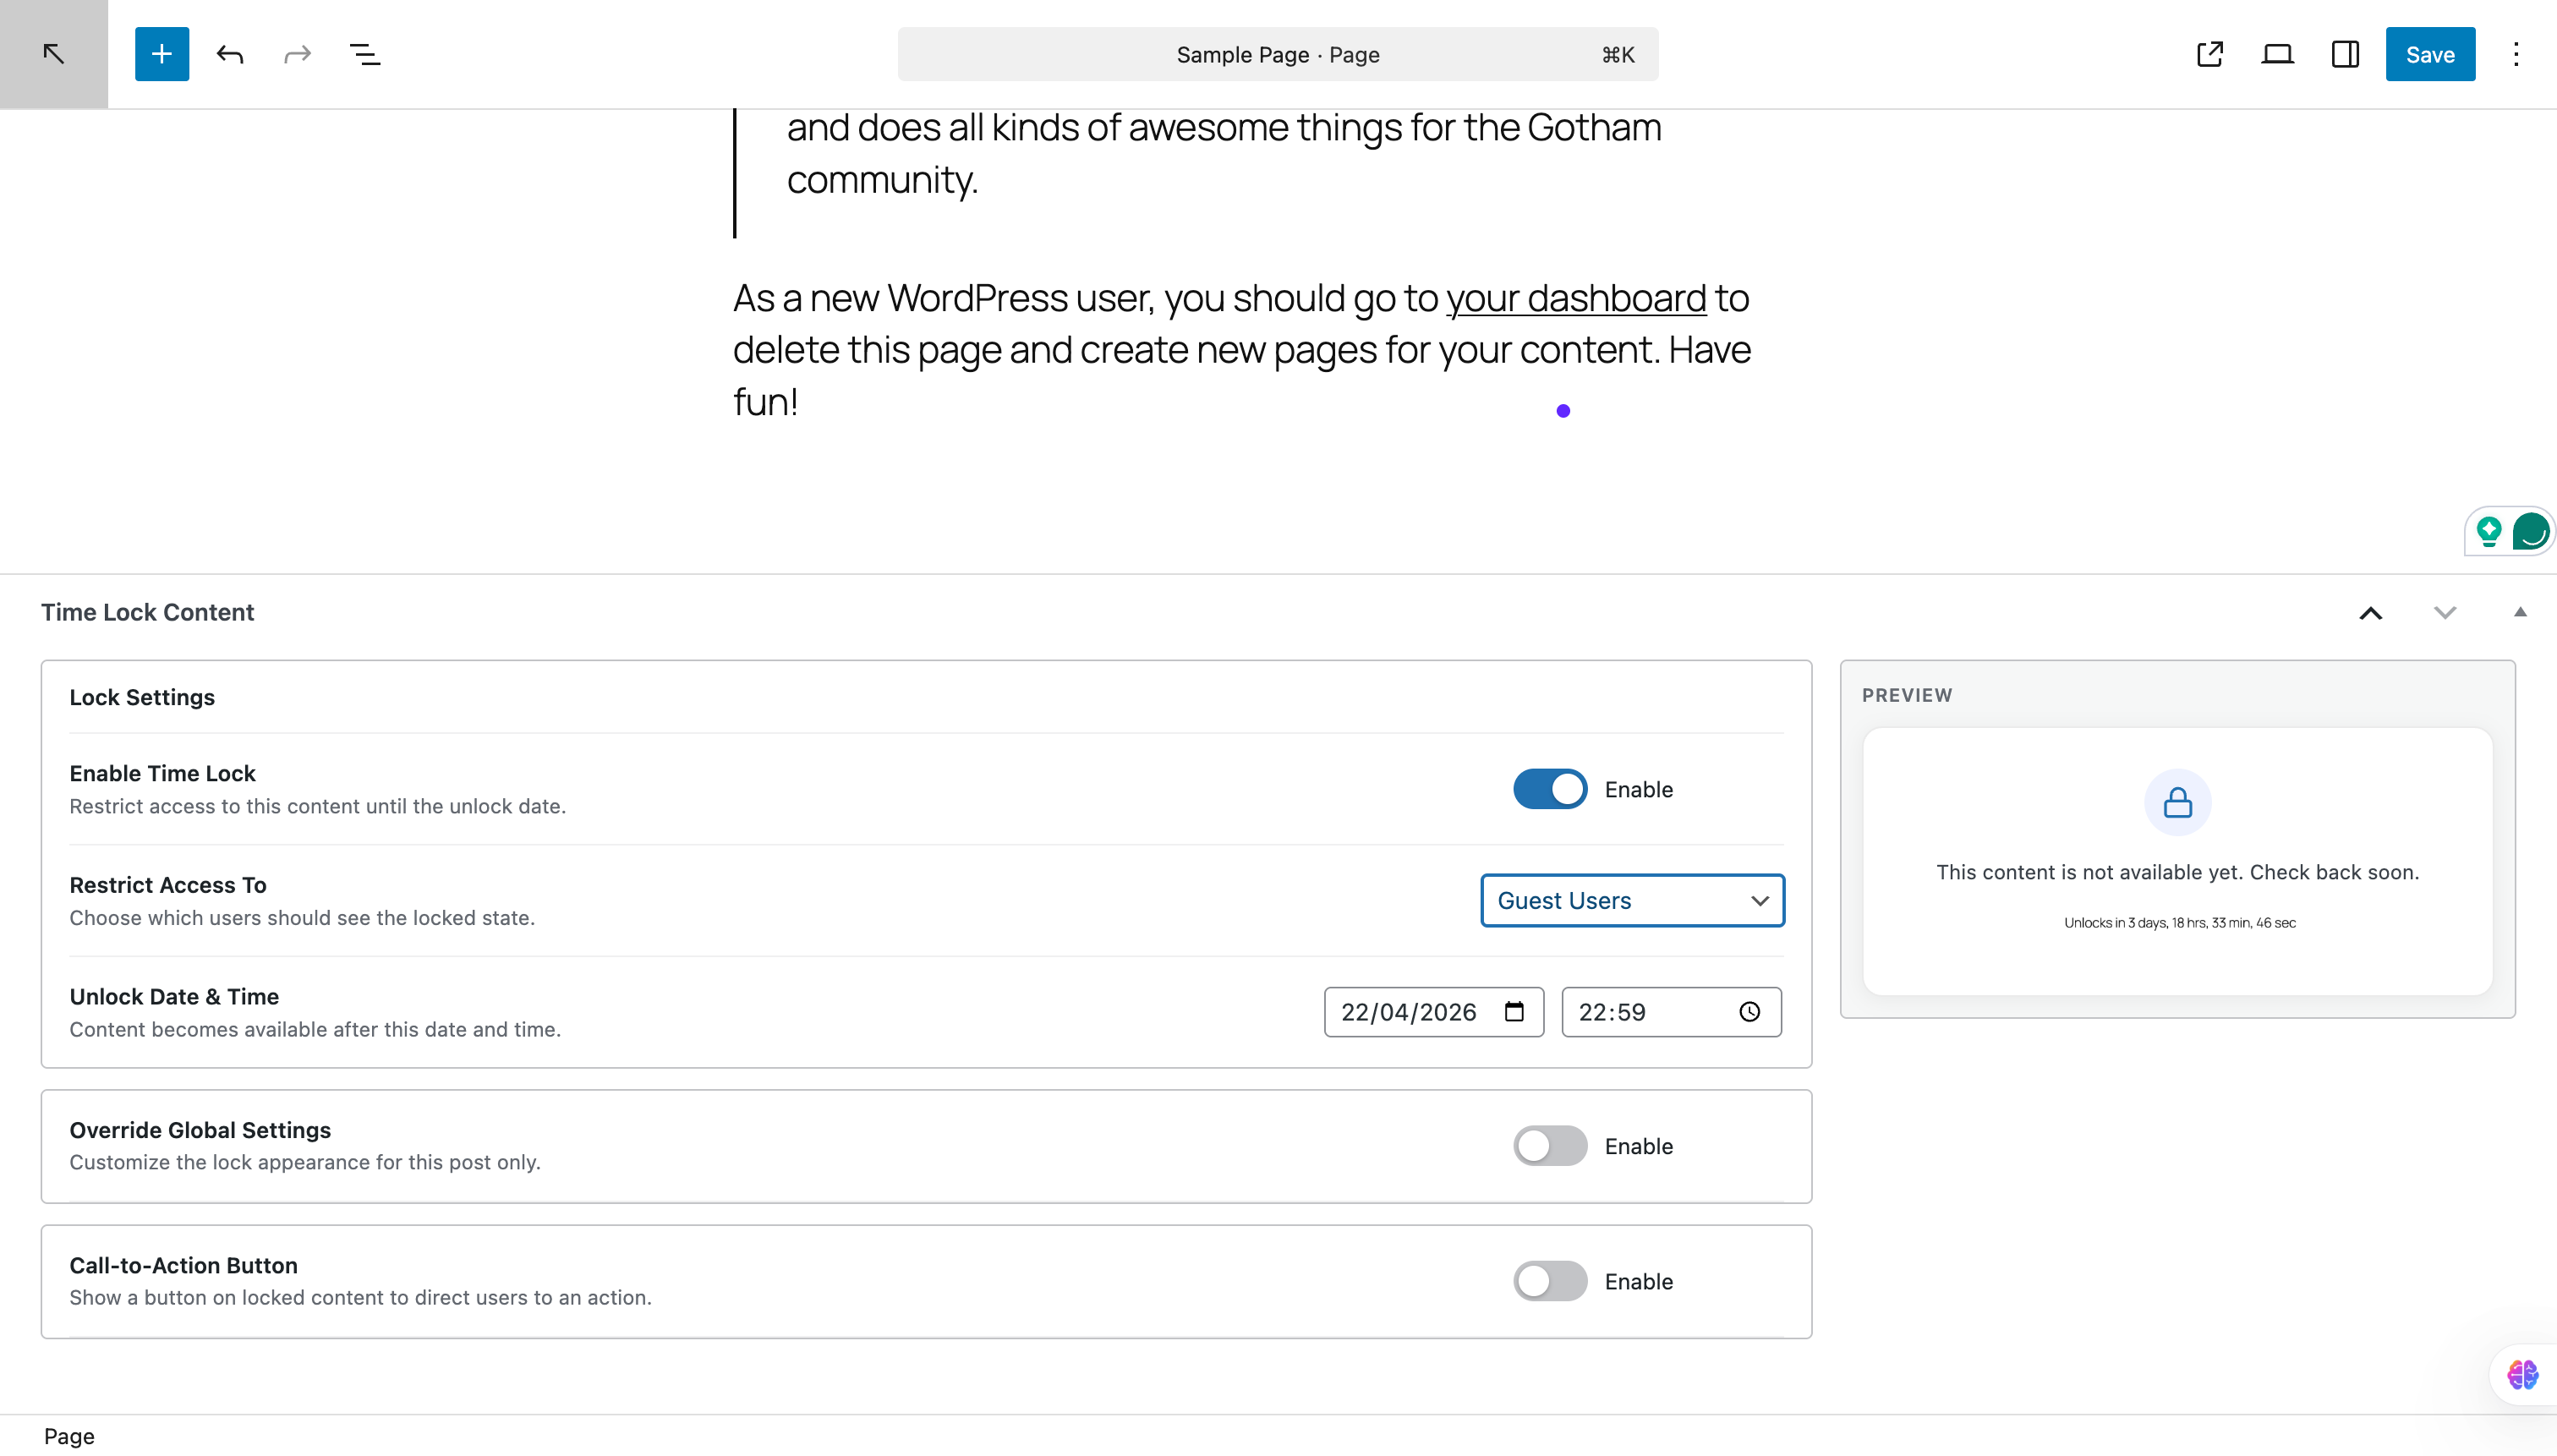Switch the laptop device preview icon
2557x1456 pixels.
2277,54
